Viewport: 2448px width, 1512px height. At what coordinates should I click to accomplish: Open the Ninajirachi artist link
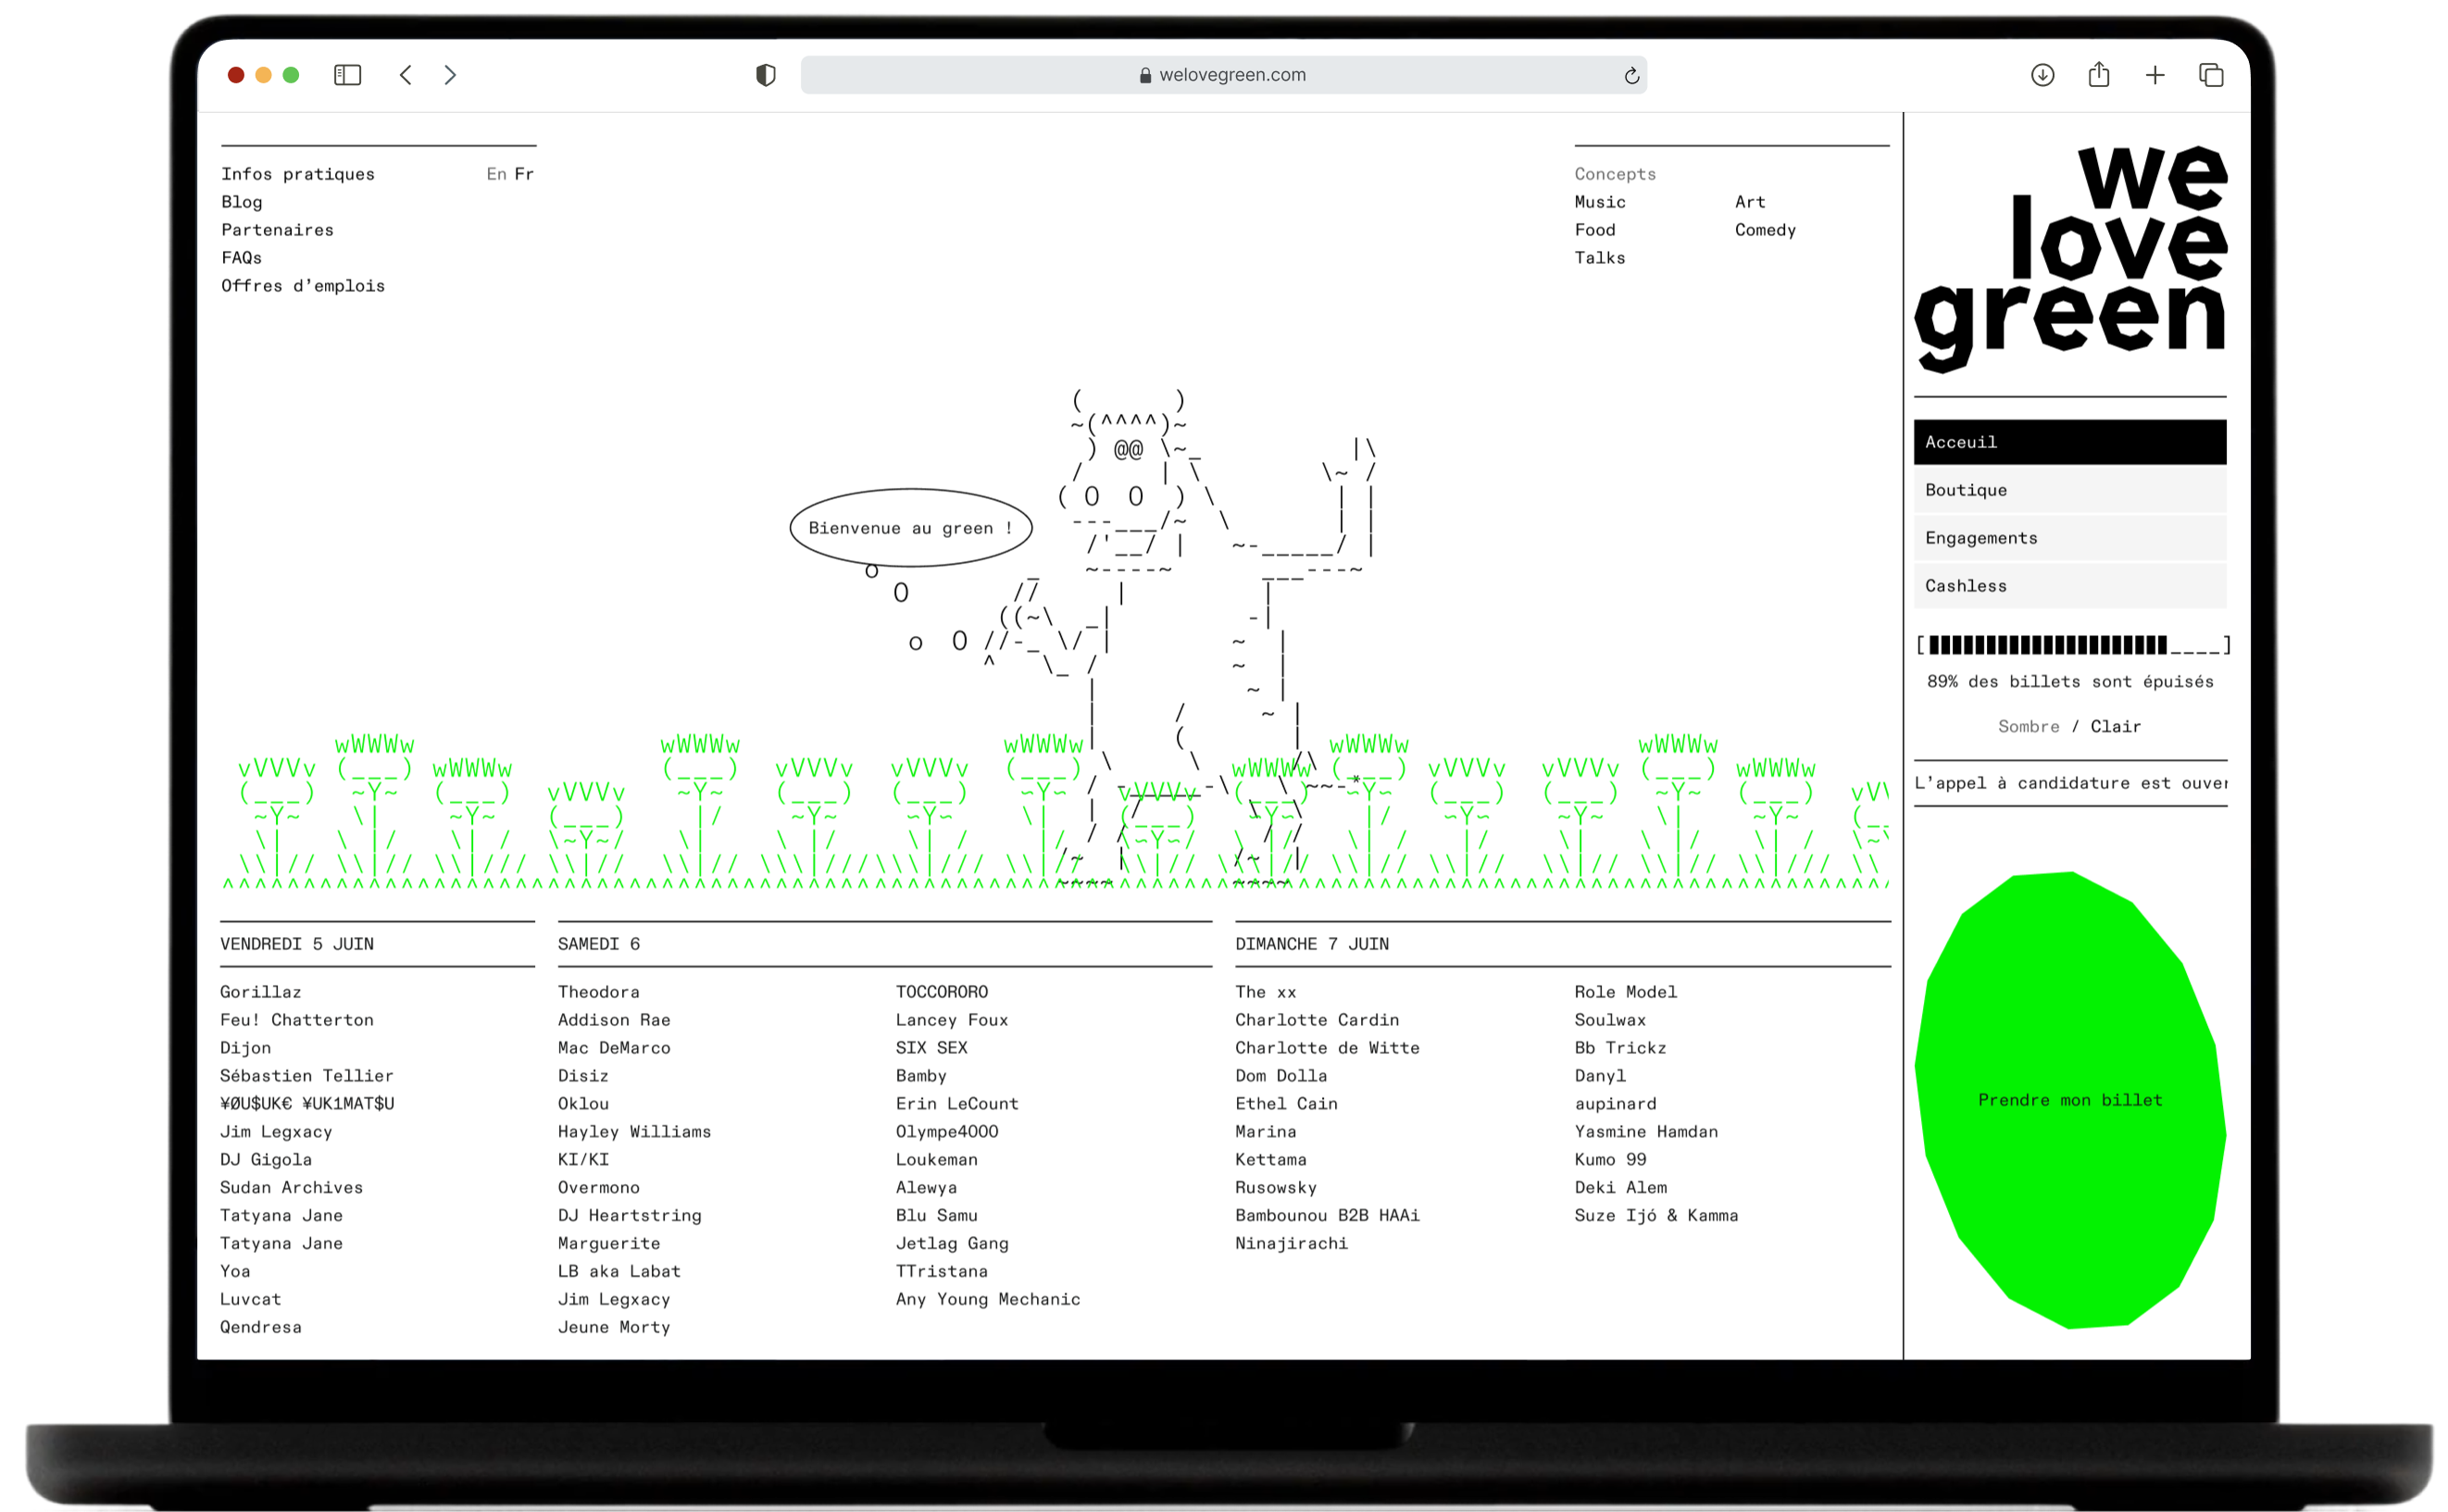[x=1291, y=1244]
